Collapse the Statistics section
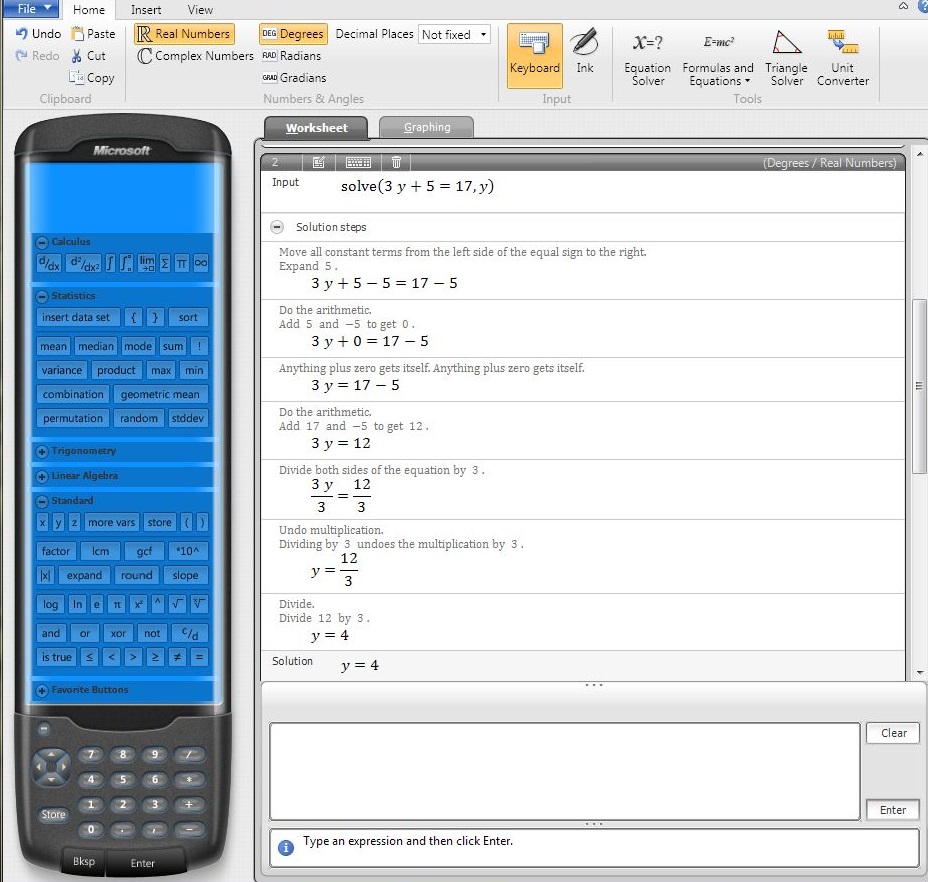The height and width of the screenshot is (882, 928). click(x=42, y=296)
